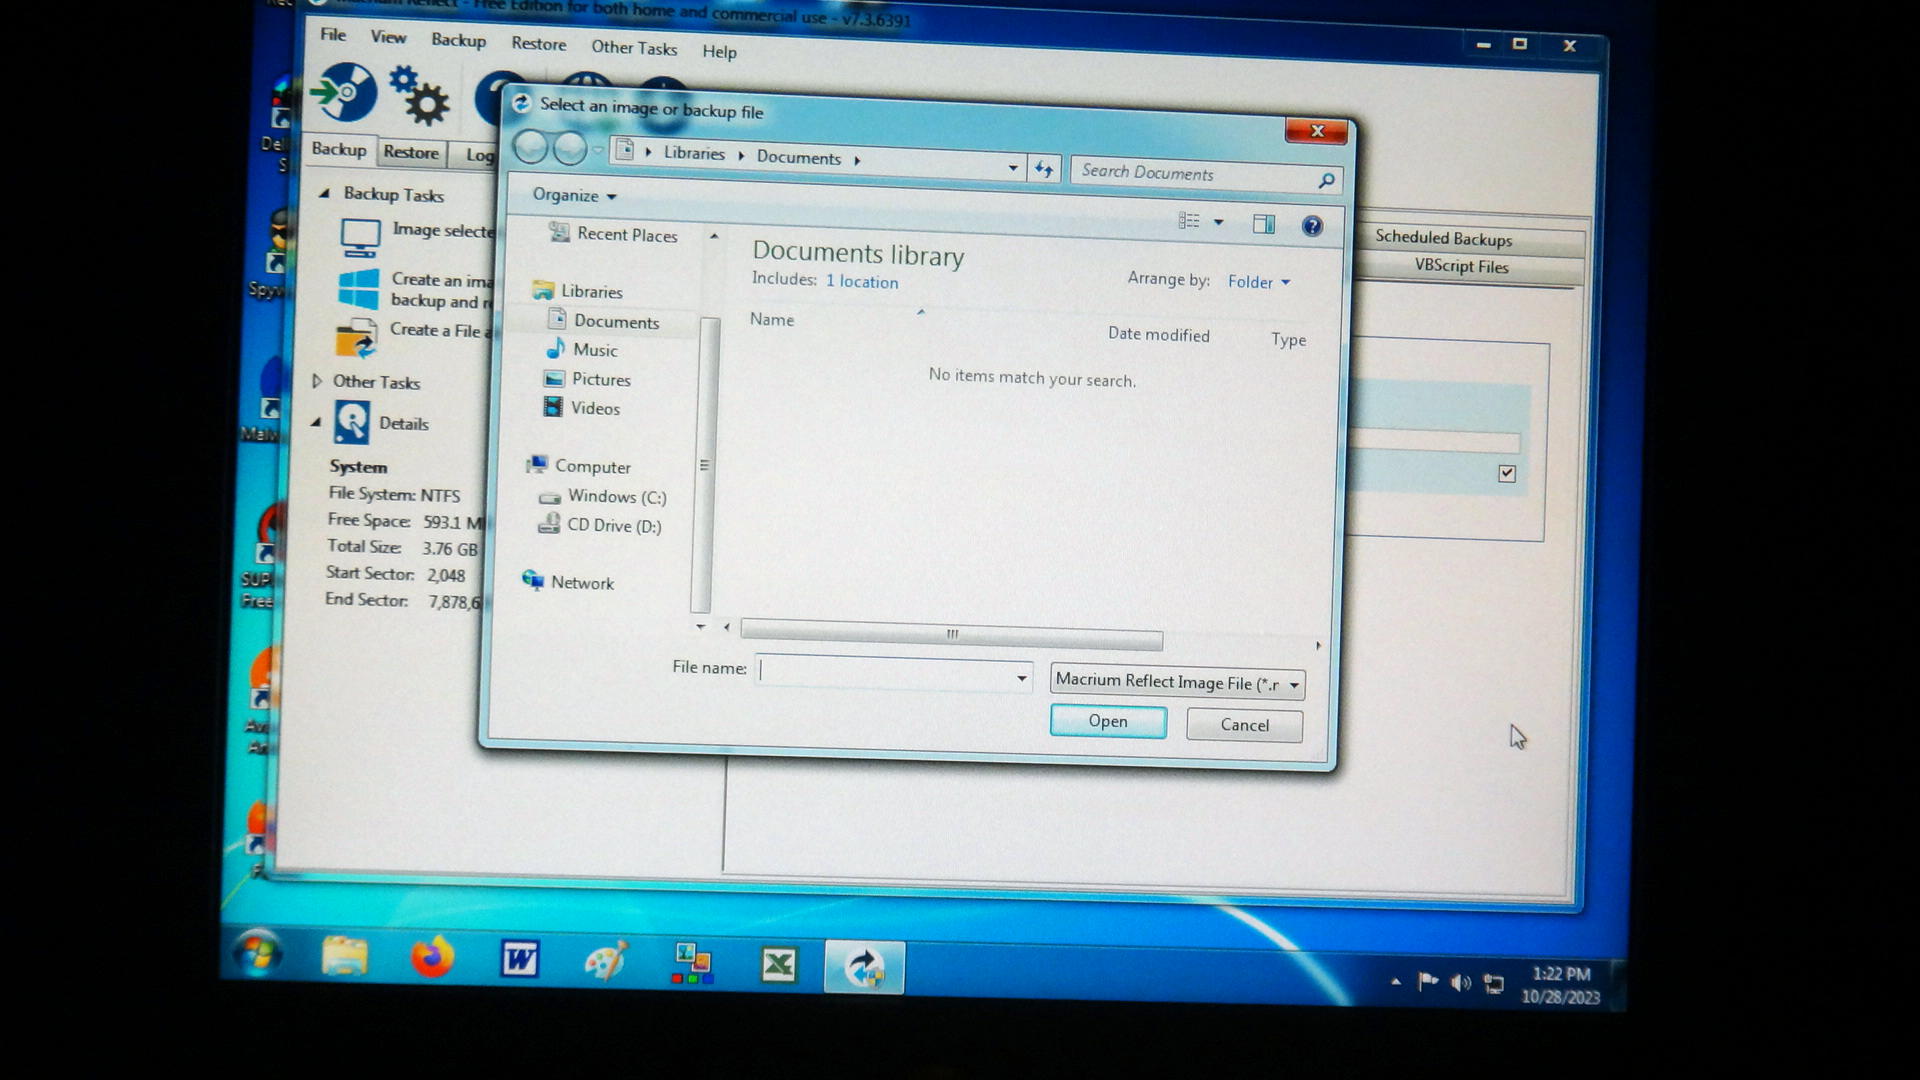The image size is (1920, 1080).
Task: Select Pictures library in navigation pane
Action: pos(586,379)
